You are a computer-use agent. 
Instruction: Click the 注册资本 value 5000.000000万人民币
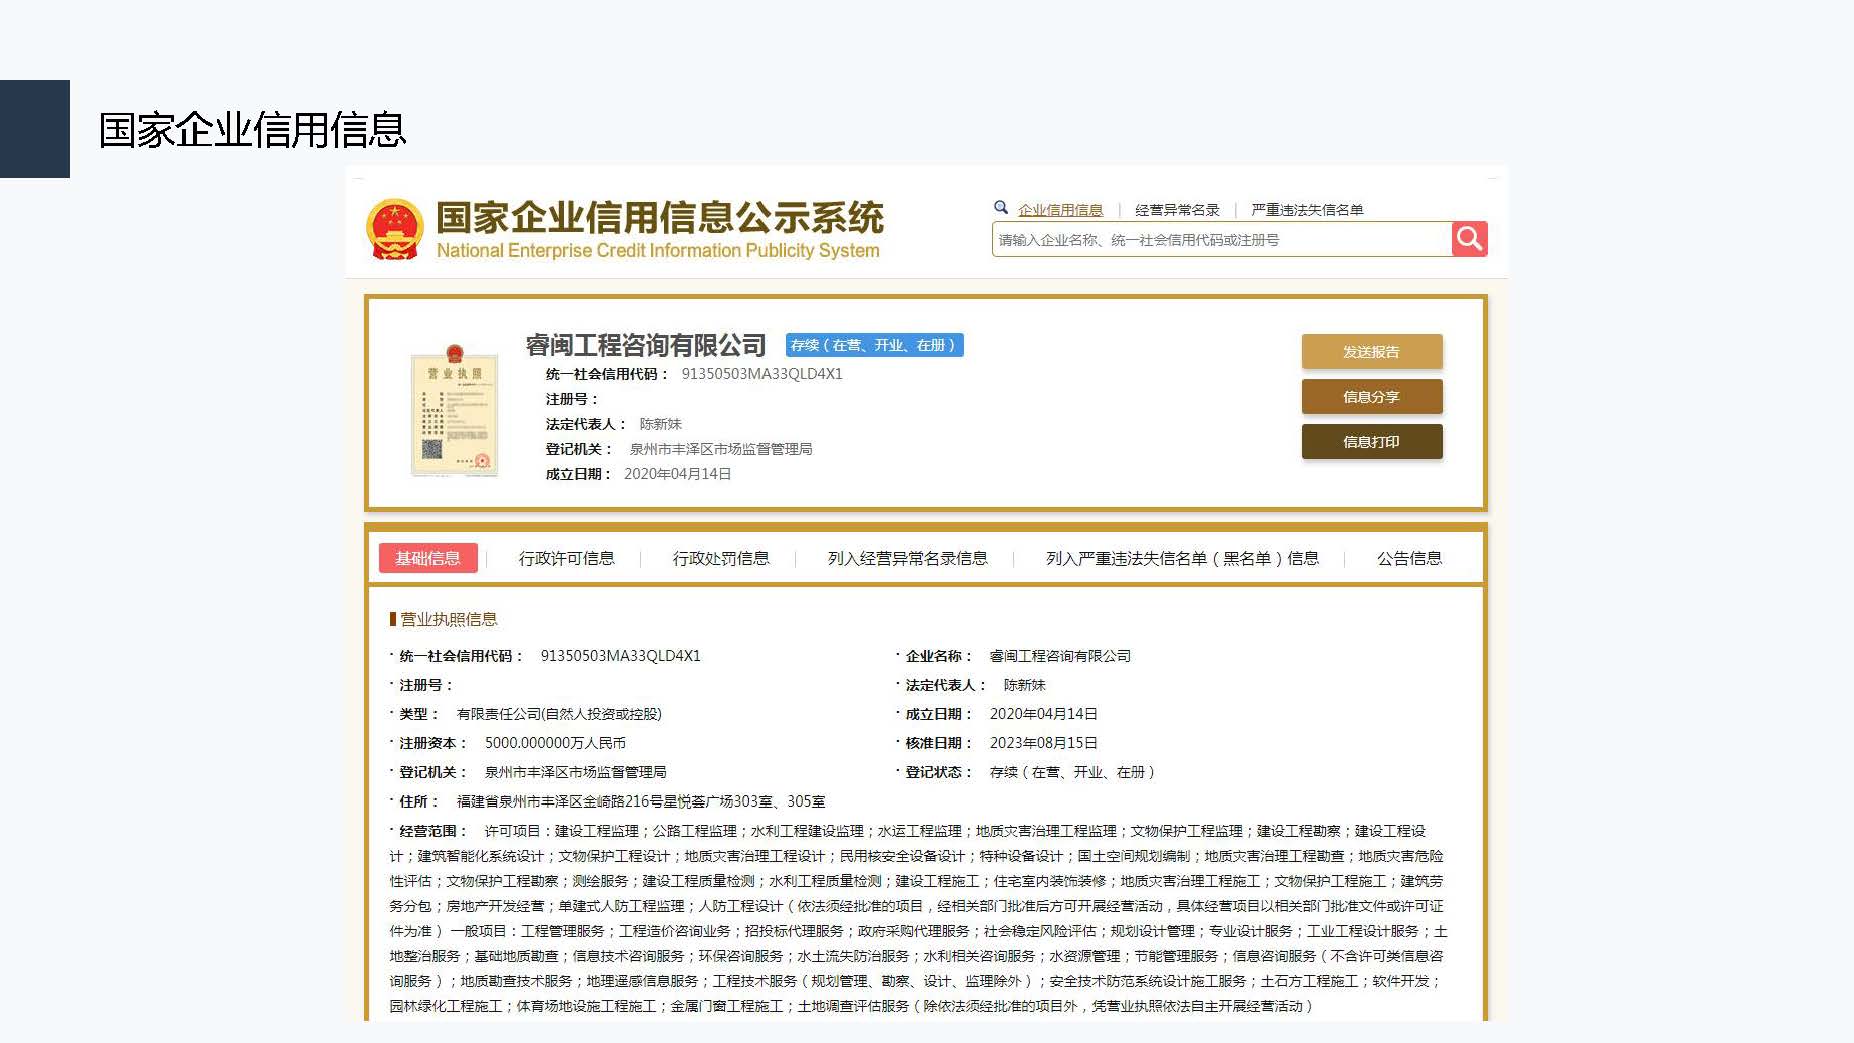point(555,743)
